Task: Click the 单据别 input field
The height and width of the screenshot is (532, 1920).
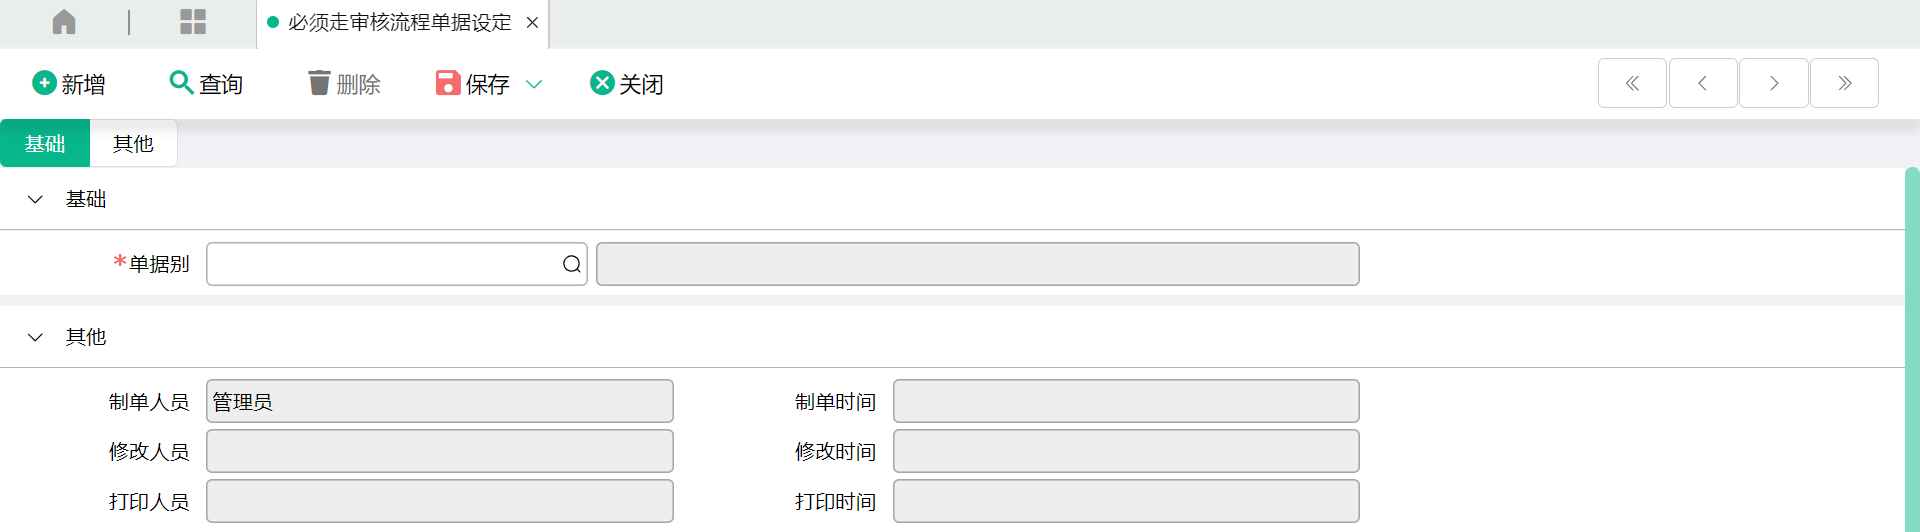Action: pyautogui.click(x=397, y=264)
